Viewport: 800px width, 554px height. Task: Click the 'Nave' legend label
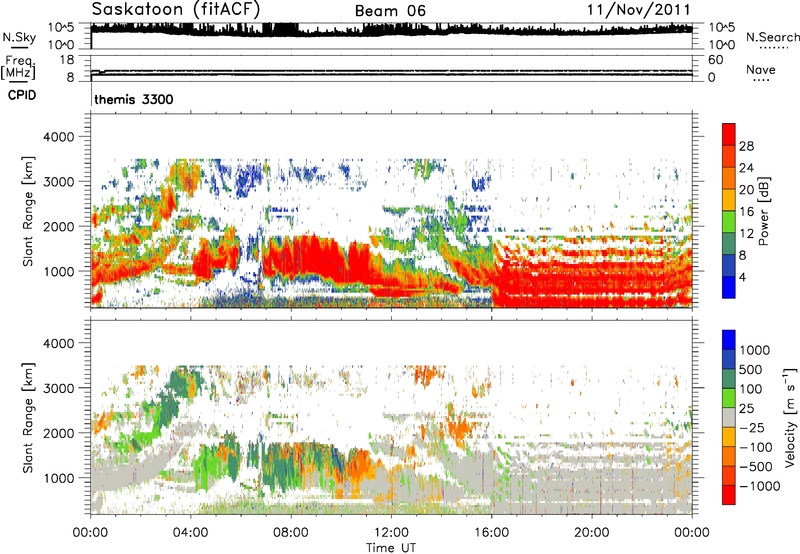point(761,69)
